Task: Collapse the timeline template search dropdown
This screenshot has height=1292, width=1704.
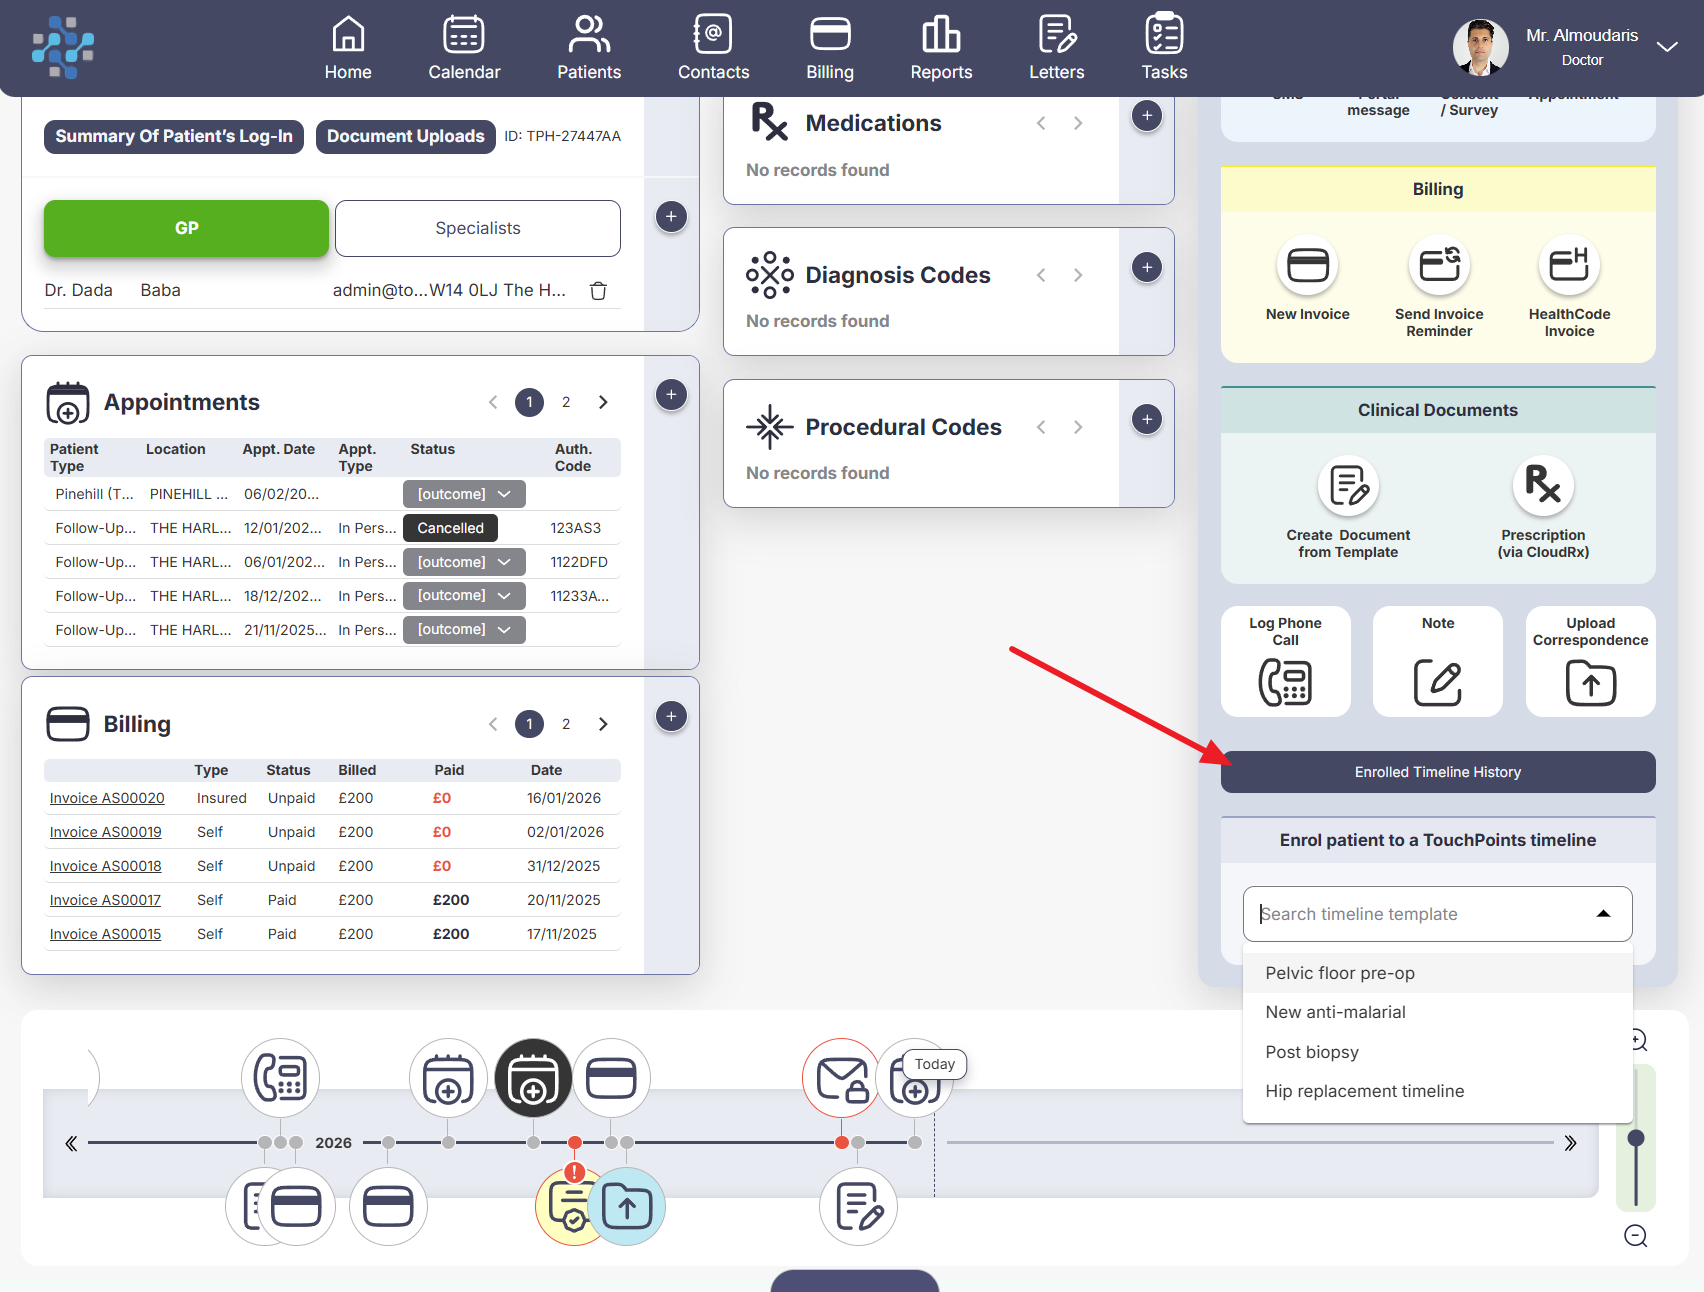Action: (1603, 914)
